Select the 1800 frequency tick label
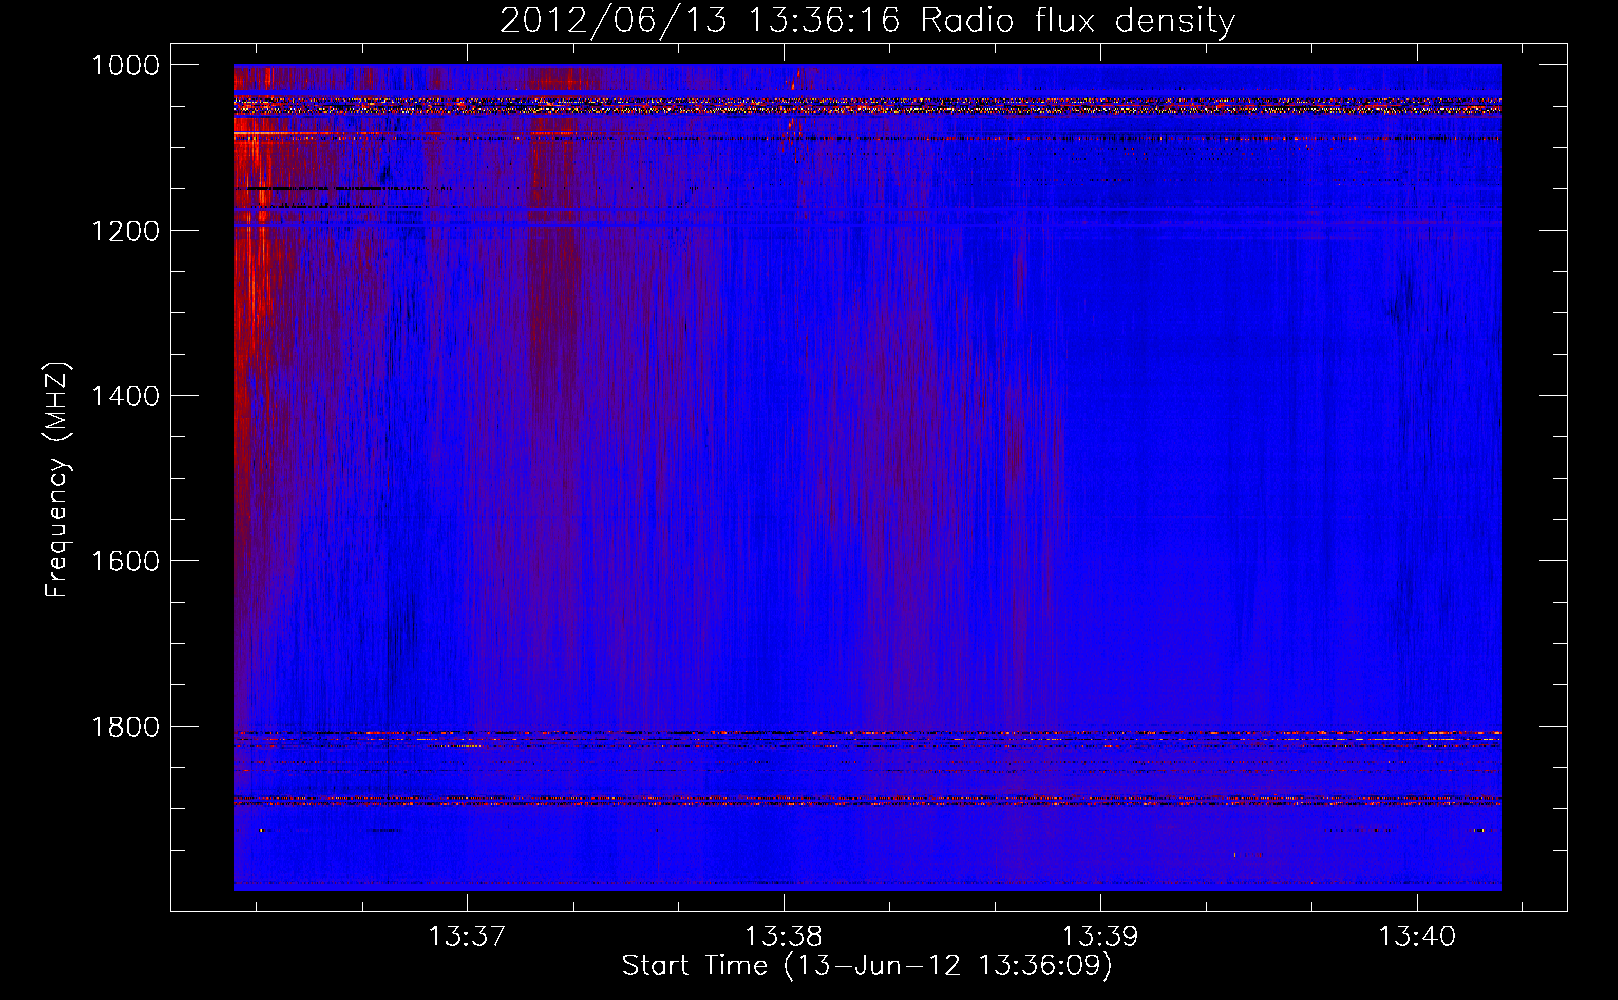 click(125, 726)
